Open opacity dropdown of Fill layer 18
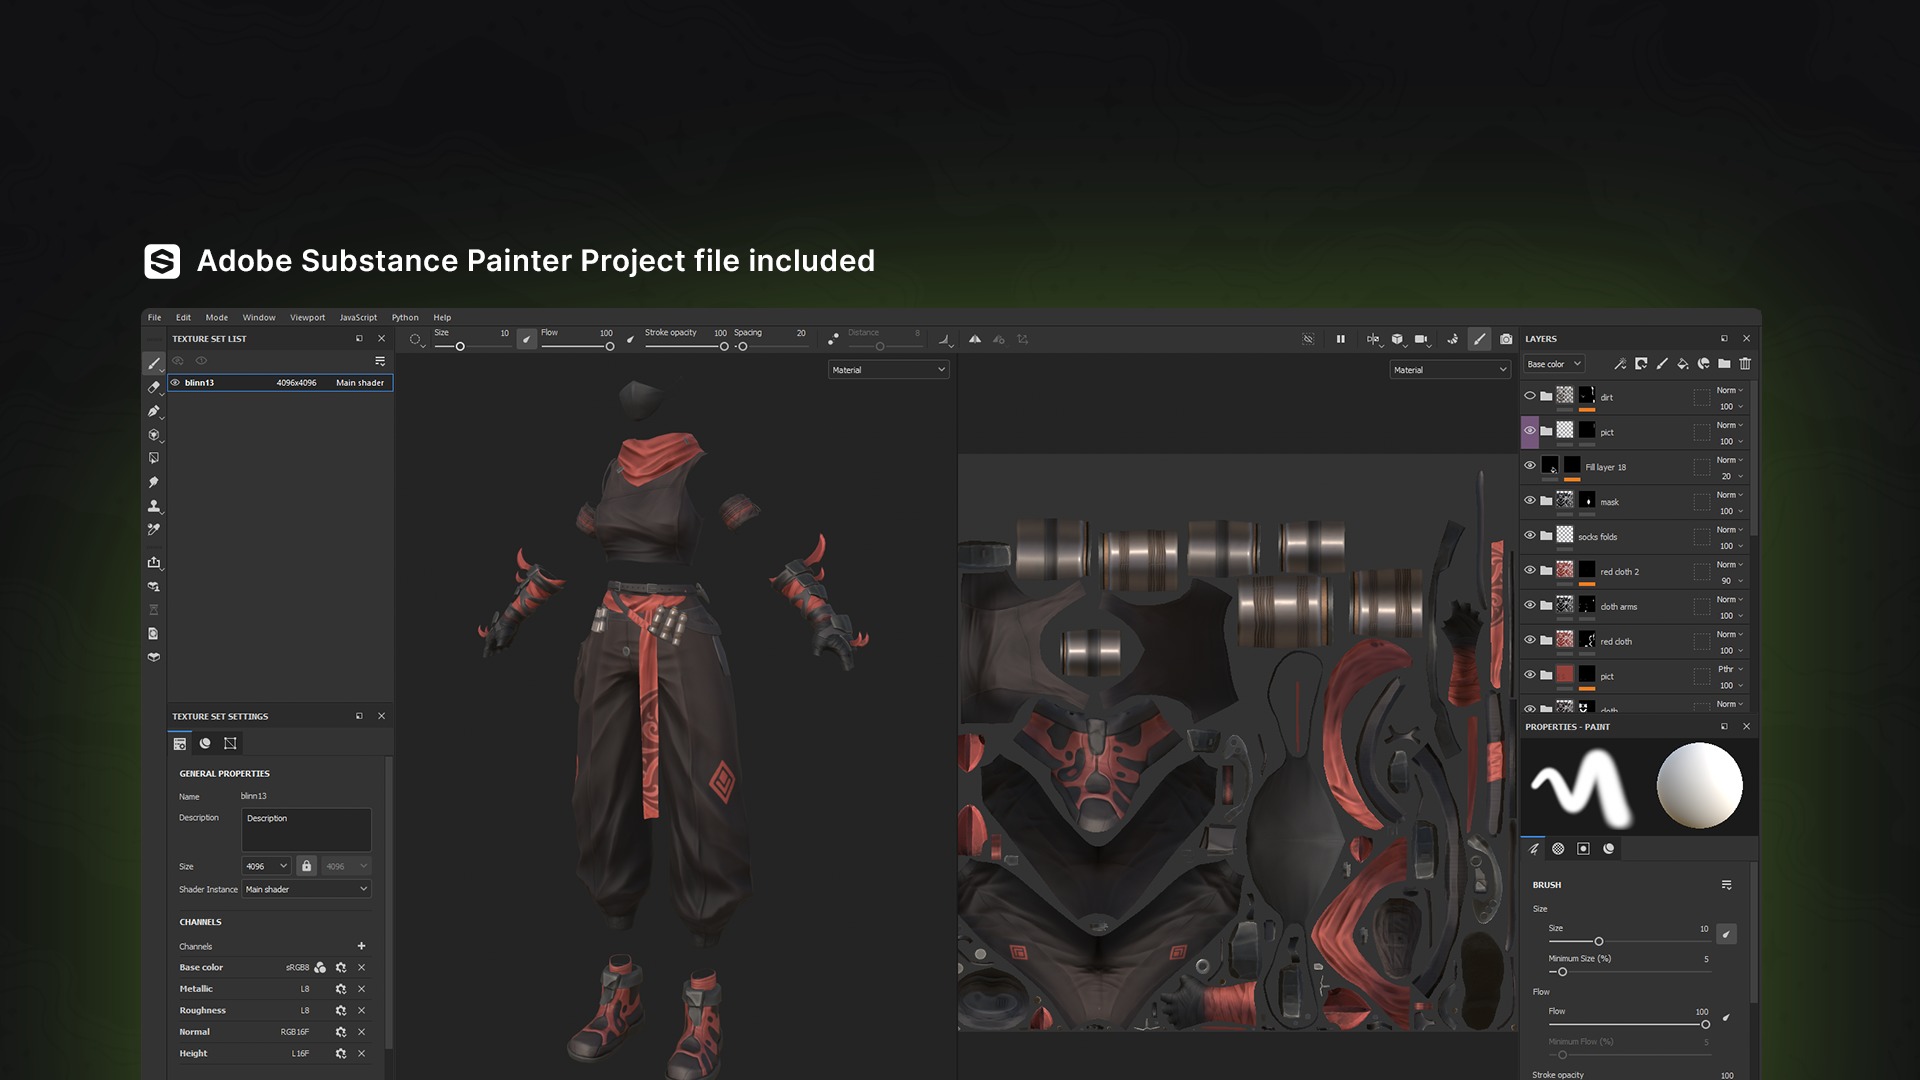The width and height of the screenshot is (1920, 1080). pyautogui.click(x=1732, y=476)
